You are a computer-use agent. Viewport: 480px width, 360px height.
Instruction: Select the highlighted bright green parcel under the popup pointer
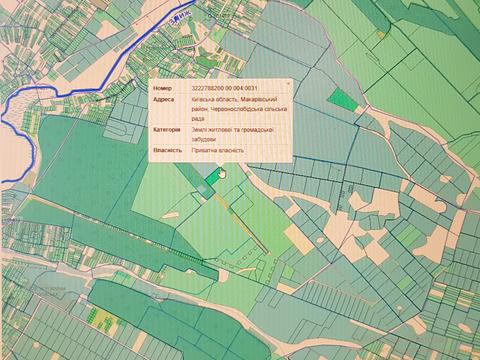pos(212,178)
